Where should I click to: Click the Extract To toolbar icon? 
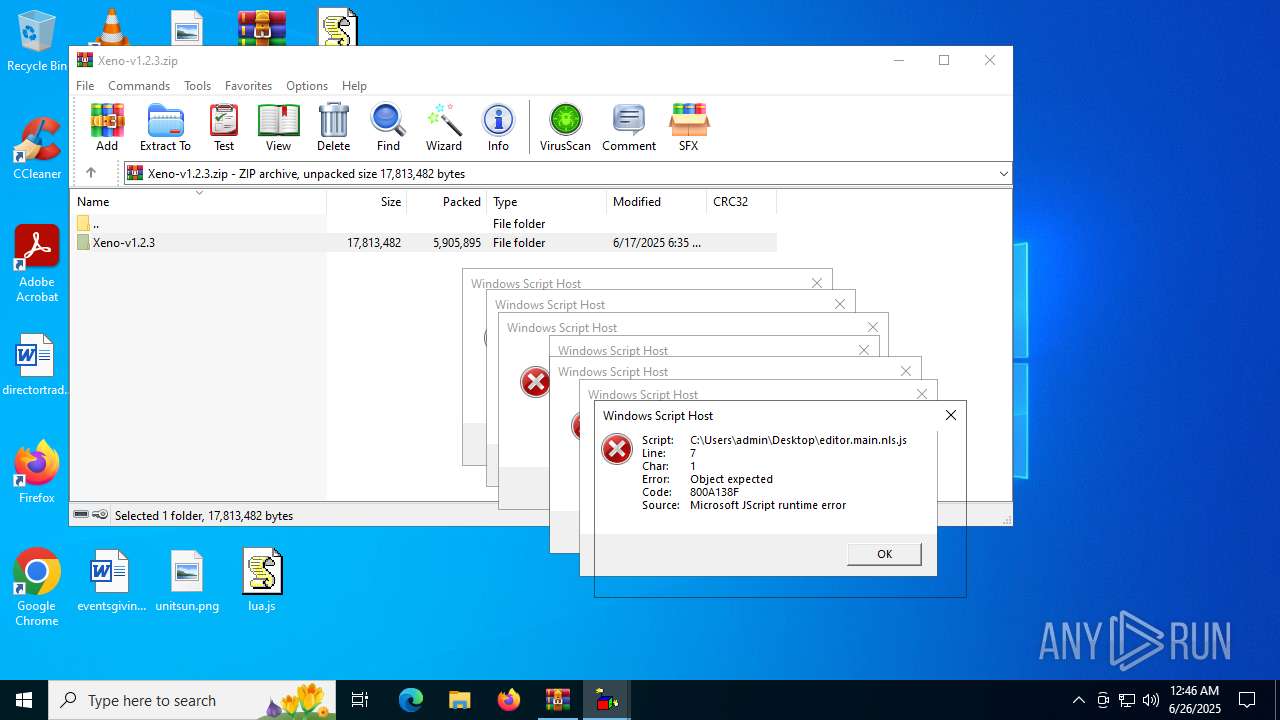pos(165,127)
